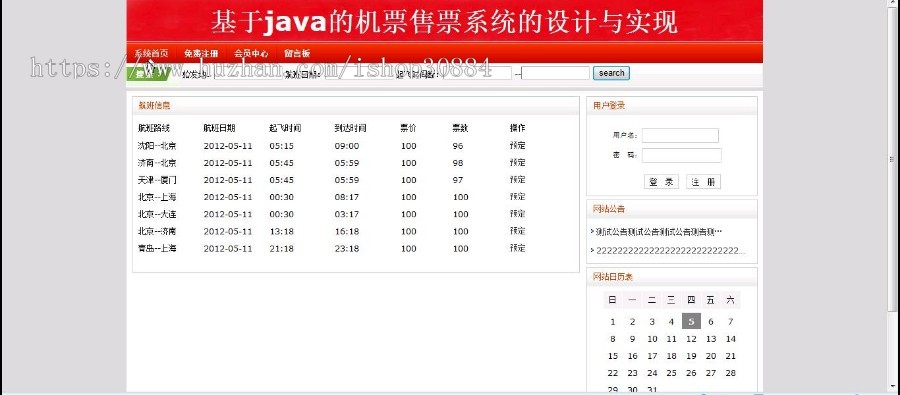Click the 用户登录 panel title

[x=609, y=106]
